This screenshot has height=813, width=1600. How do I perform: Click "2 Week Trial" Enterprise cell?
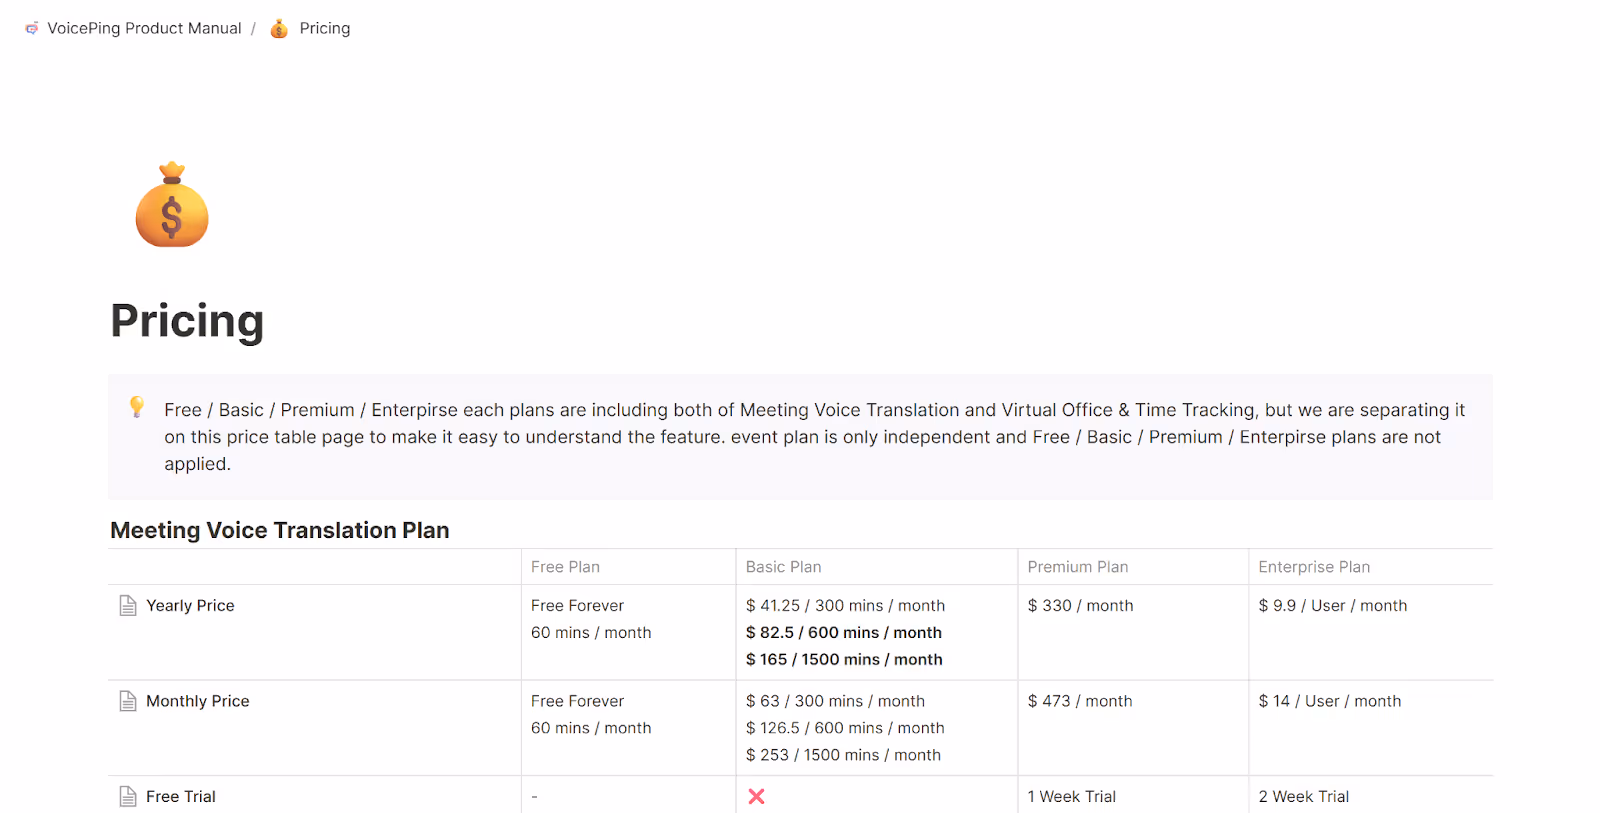pyautogui.click(x=1303, y=796)
